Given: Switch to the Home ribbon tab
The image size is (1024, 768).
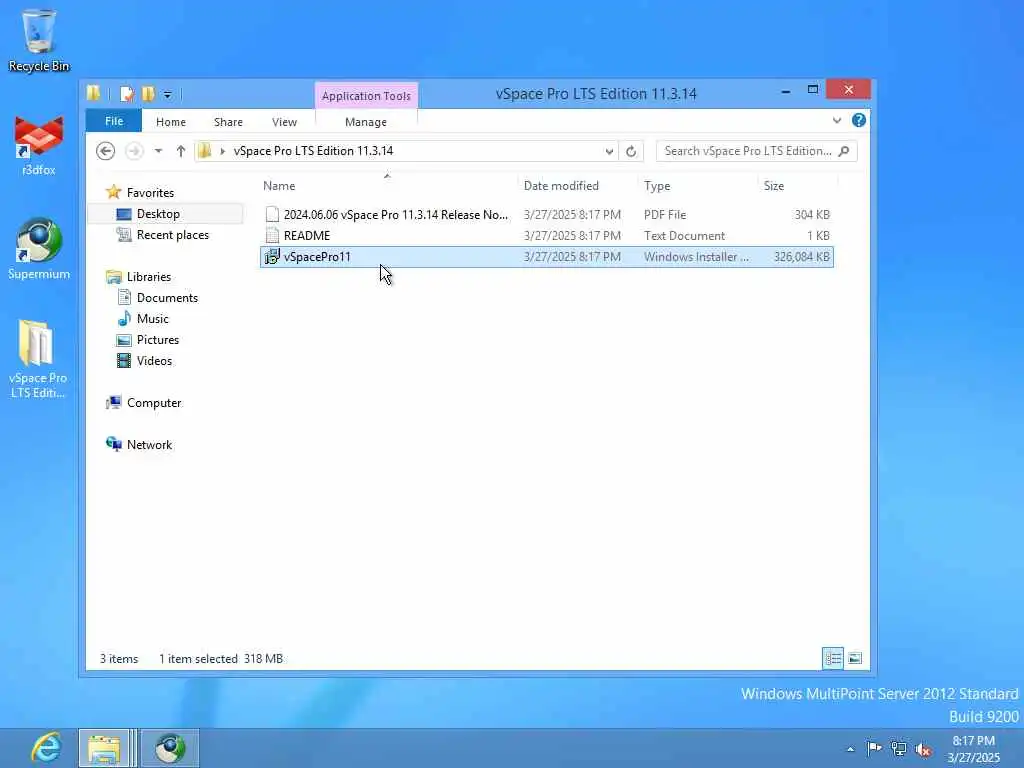Looking at the screenshot, I should coord(170,122).
